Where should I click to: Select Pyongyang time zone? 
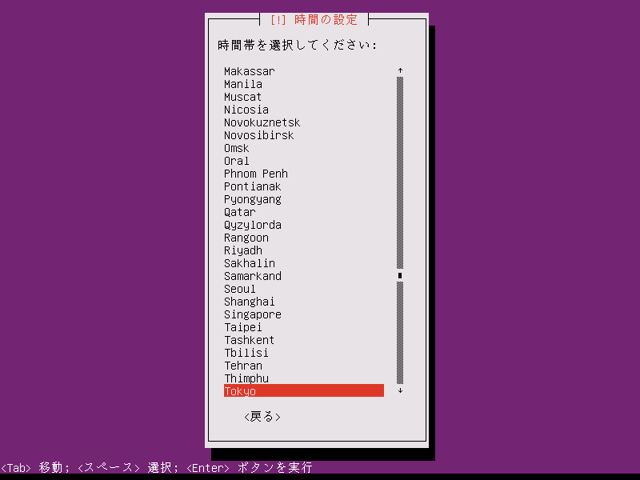click(304, 199)
